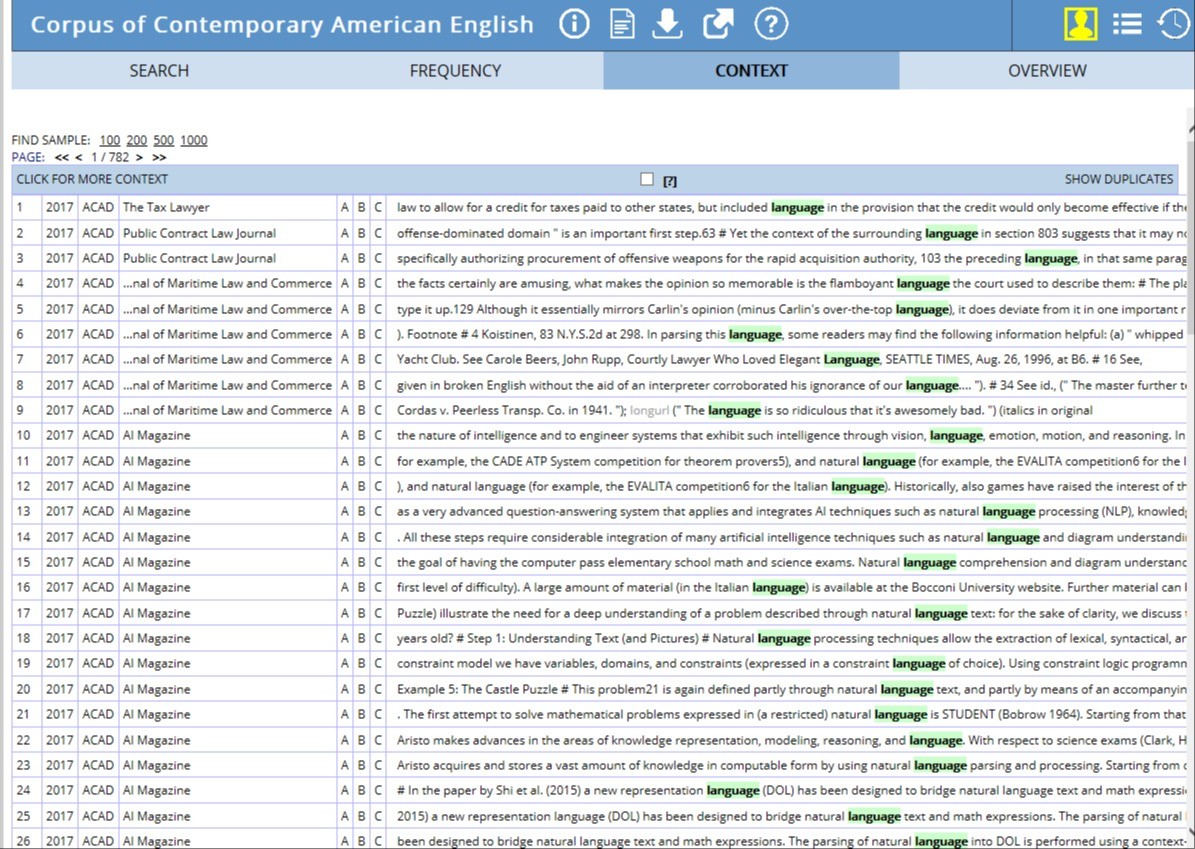
Task: Select the 100 sample size link
Action: (110, 140)
